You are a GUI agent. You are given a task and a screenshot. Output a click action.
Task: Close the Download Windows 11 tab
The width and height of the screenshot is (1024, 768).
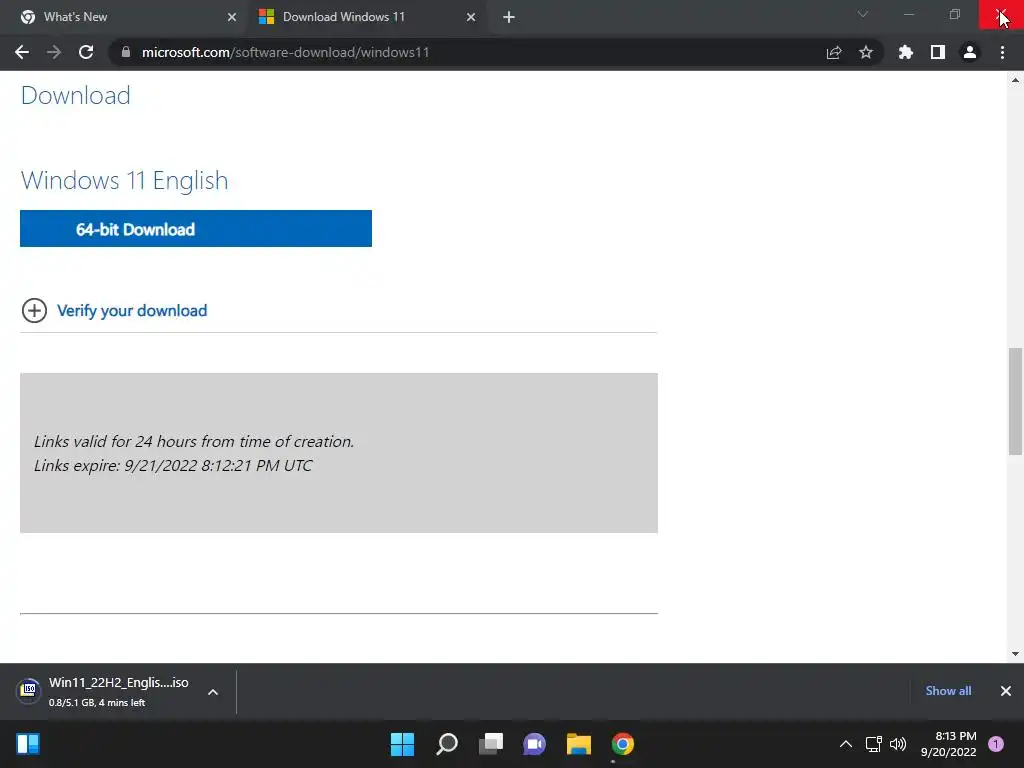click(x=471, y=18)
